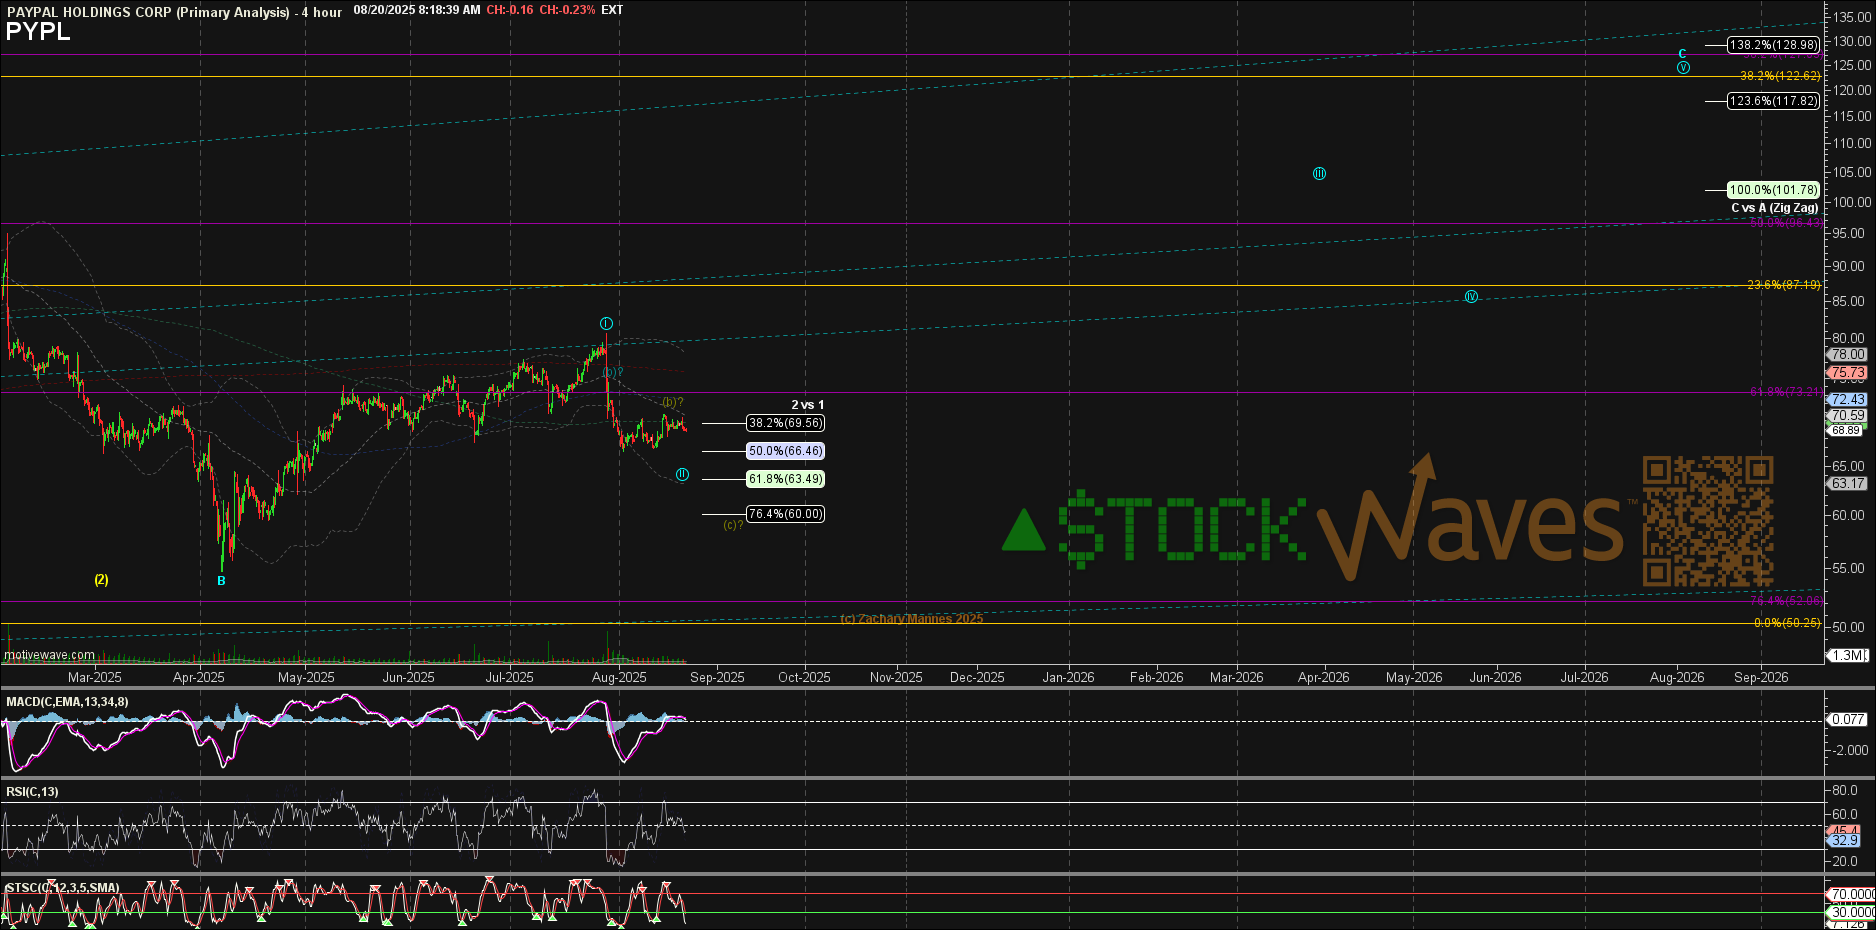Screen dimensions: 1876x930
Task: Click the red 75.73 price axis marker
Action: [x=1847, y=373]
